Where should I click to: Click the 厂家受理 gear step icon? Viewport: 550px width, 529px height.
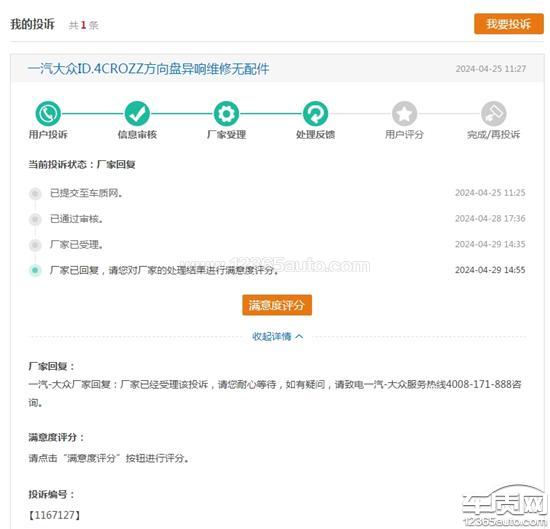pos(226,113)
